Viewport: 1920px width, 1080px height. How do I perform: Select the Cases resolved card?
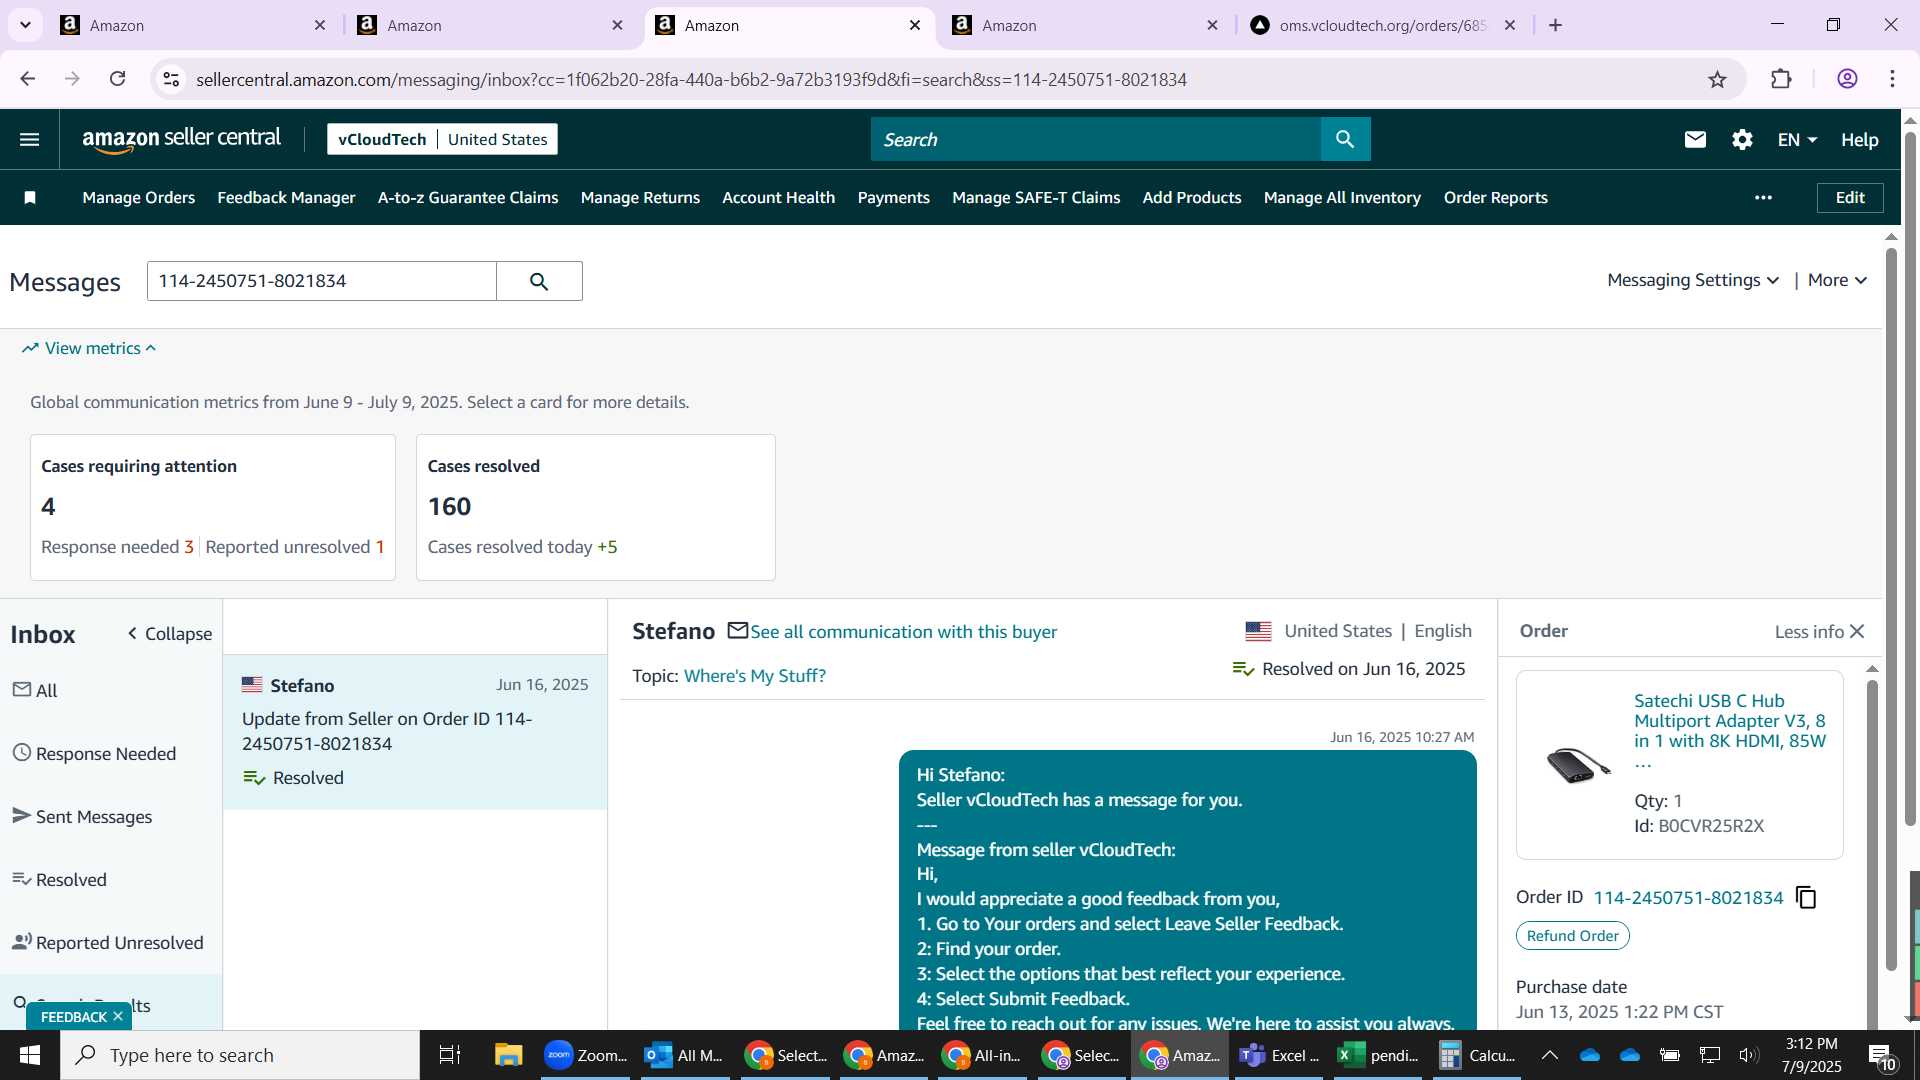point(596,507)
